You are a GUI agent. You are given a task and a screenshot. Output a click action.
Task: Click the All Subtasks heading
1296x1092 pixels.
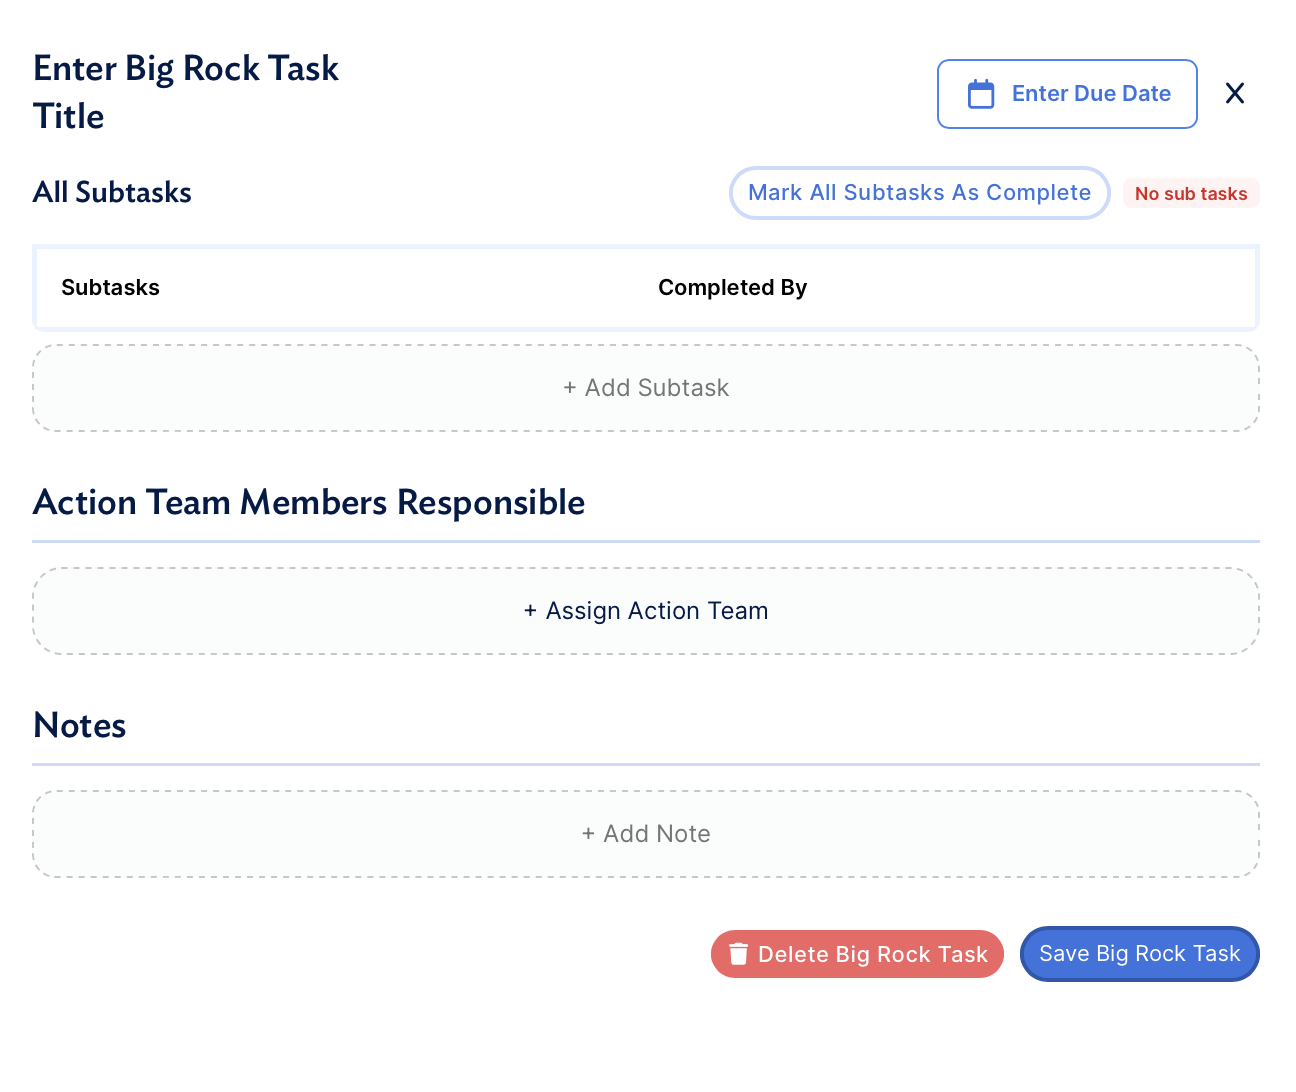112,192
